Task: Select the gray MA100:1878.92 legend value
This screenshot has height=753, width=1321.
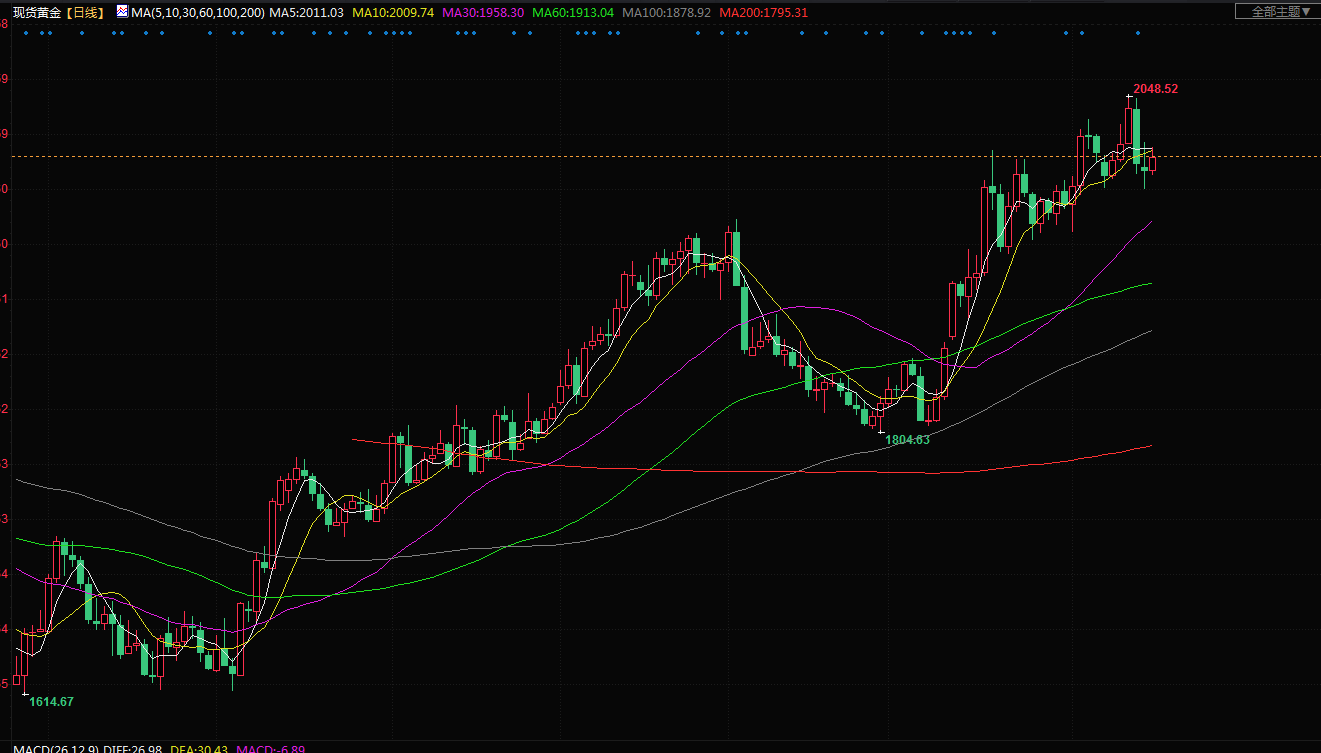Action: tap(666, 13)
